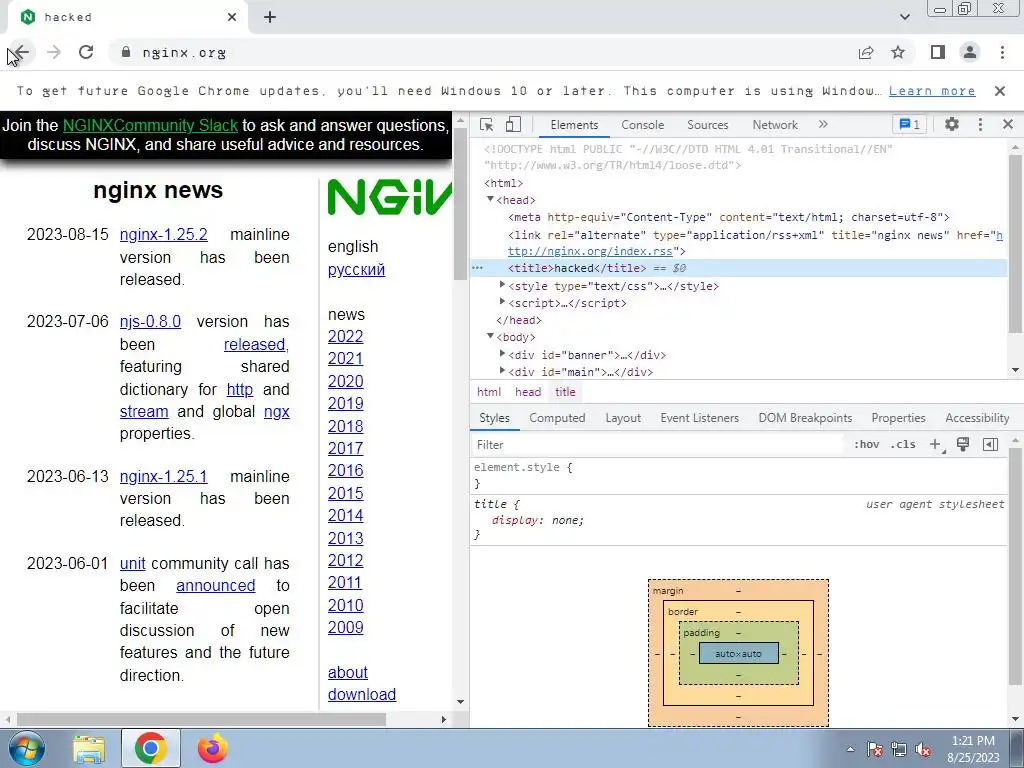Open the NGINXCommunity Slack link

(150, 125)
